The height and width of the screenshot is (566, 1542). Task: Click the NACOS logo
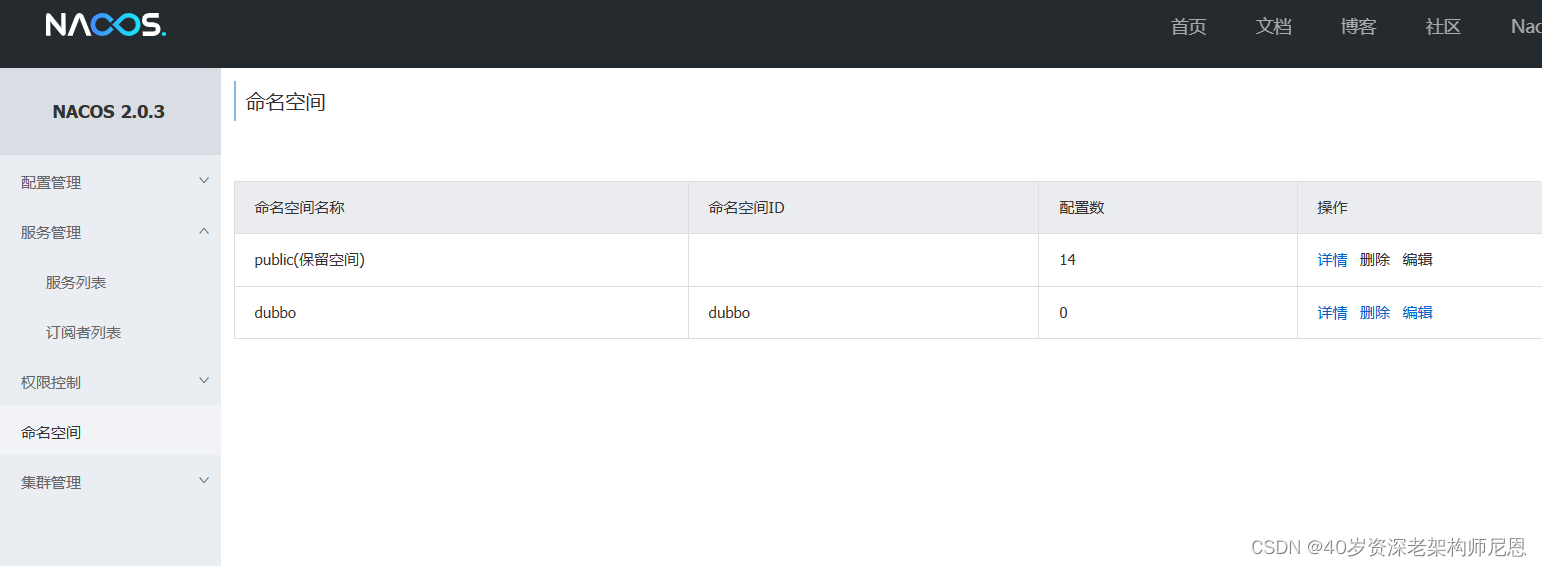[x=106, y=25]
